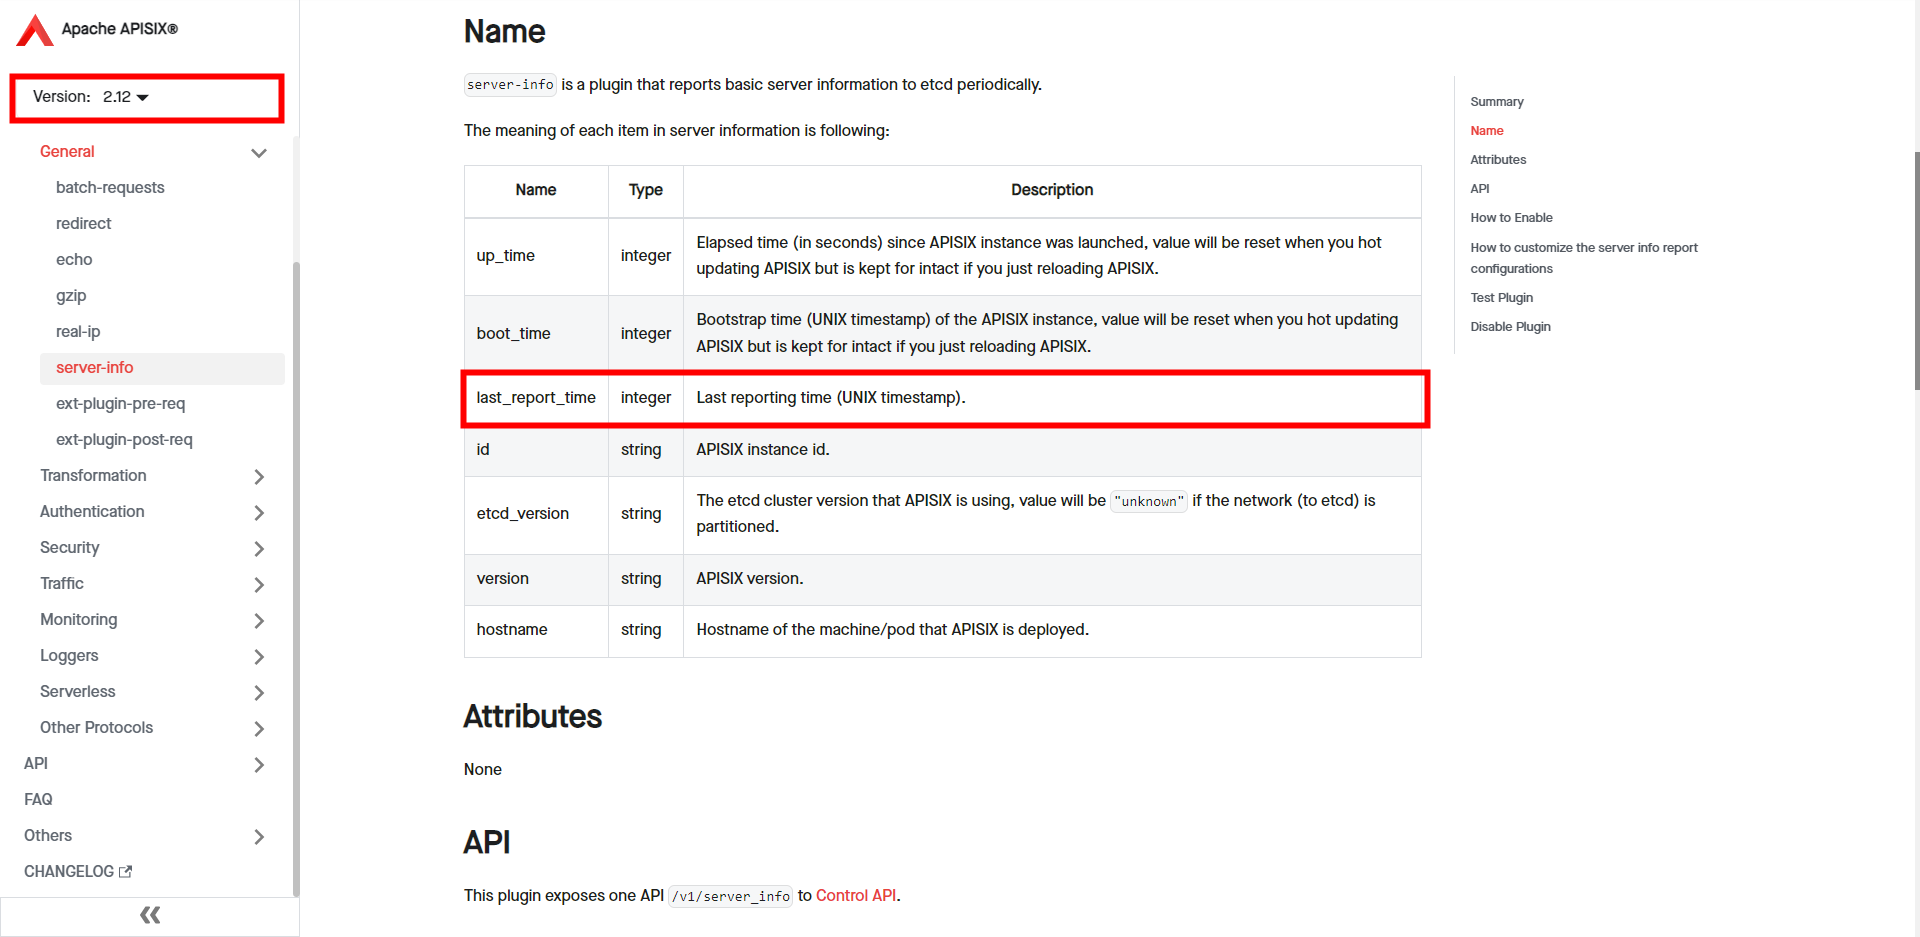Click the page vertical scrollbar

[1915, 270]
